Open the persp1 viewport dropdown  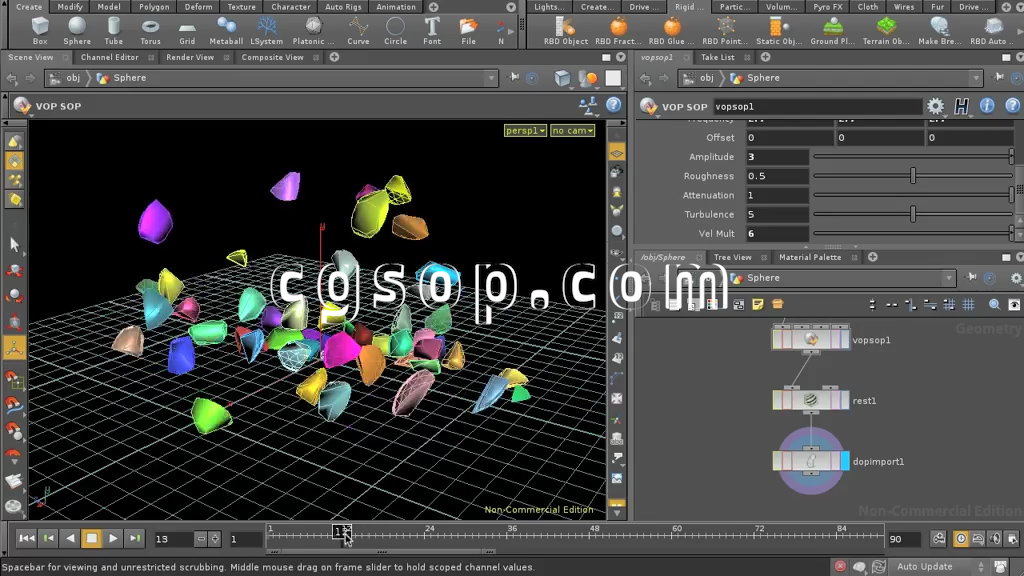click(x=525, y=131)
